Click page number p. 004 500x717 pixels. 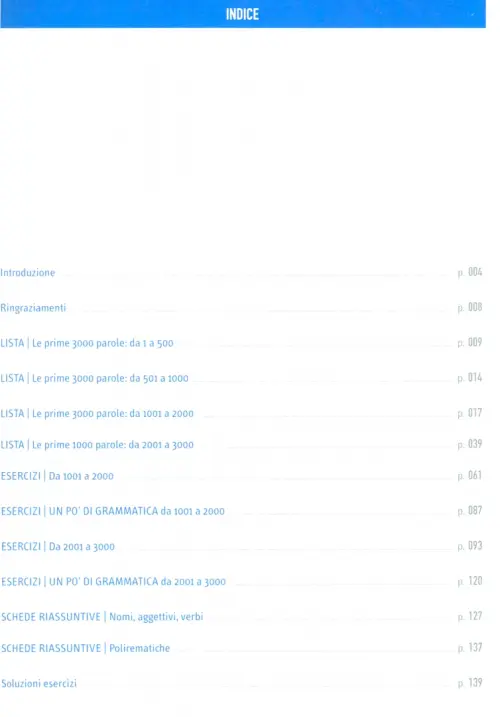tap(470, 272)
